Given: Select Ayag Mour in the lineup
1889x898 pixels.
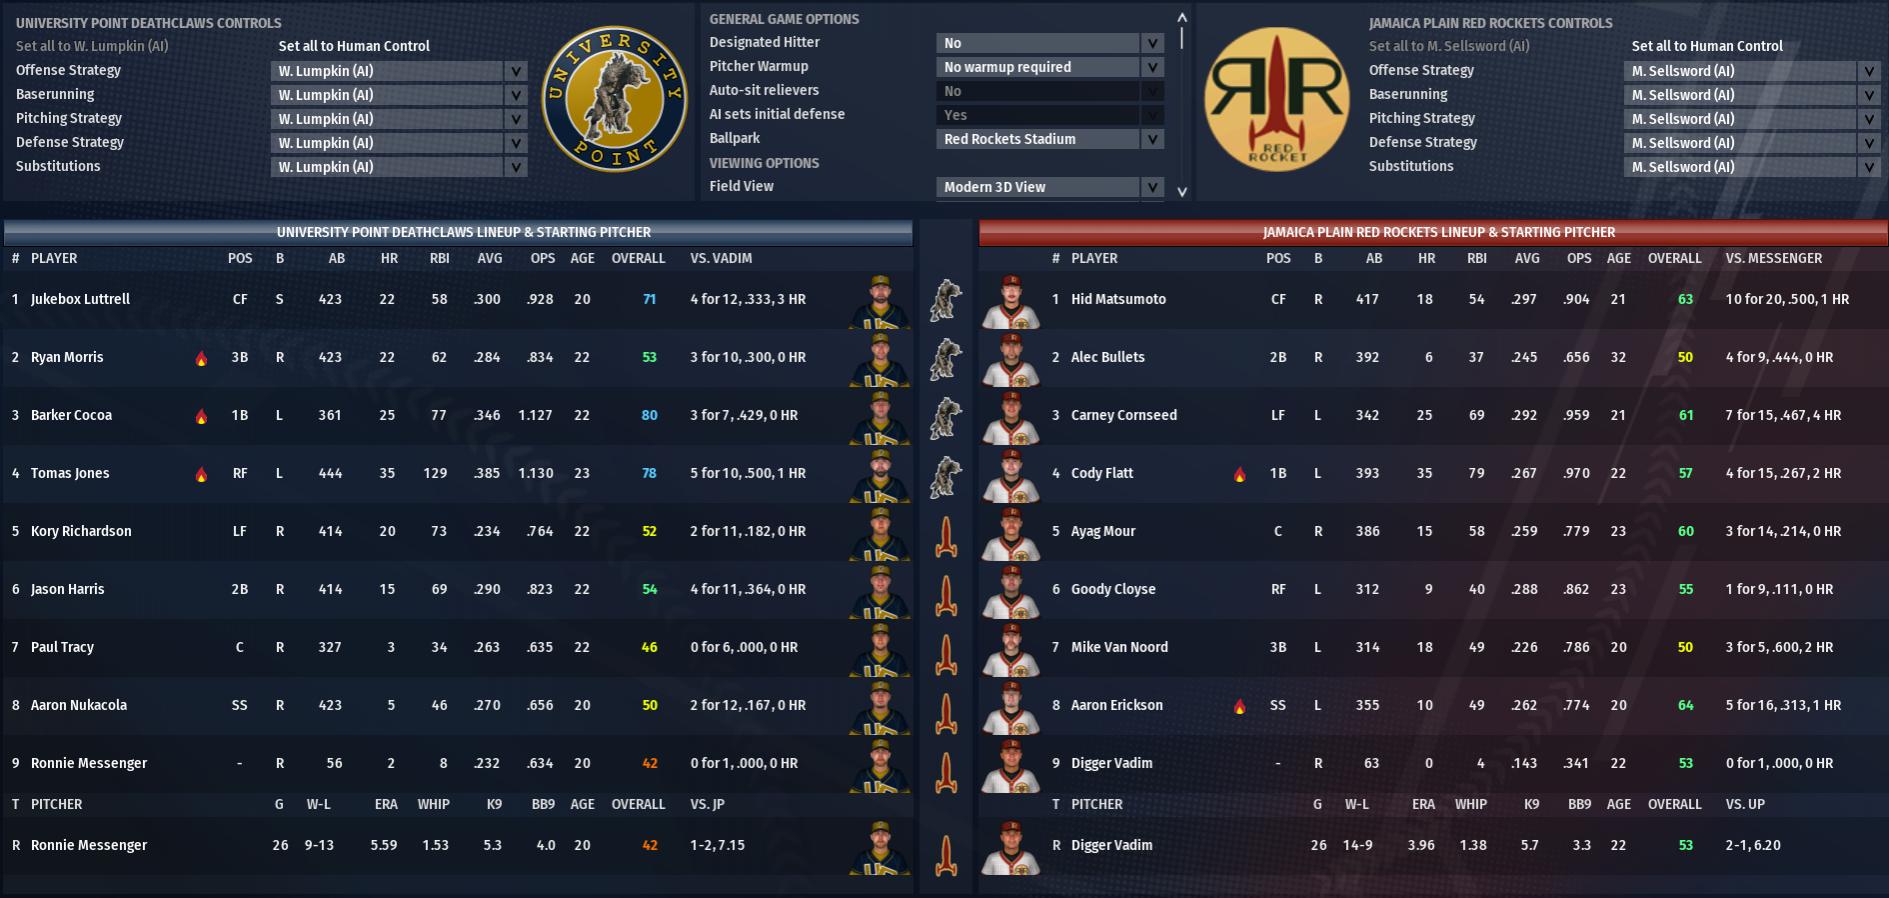Looking at the screenshot, I should coord(1103,531).
